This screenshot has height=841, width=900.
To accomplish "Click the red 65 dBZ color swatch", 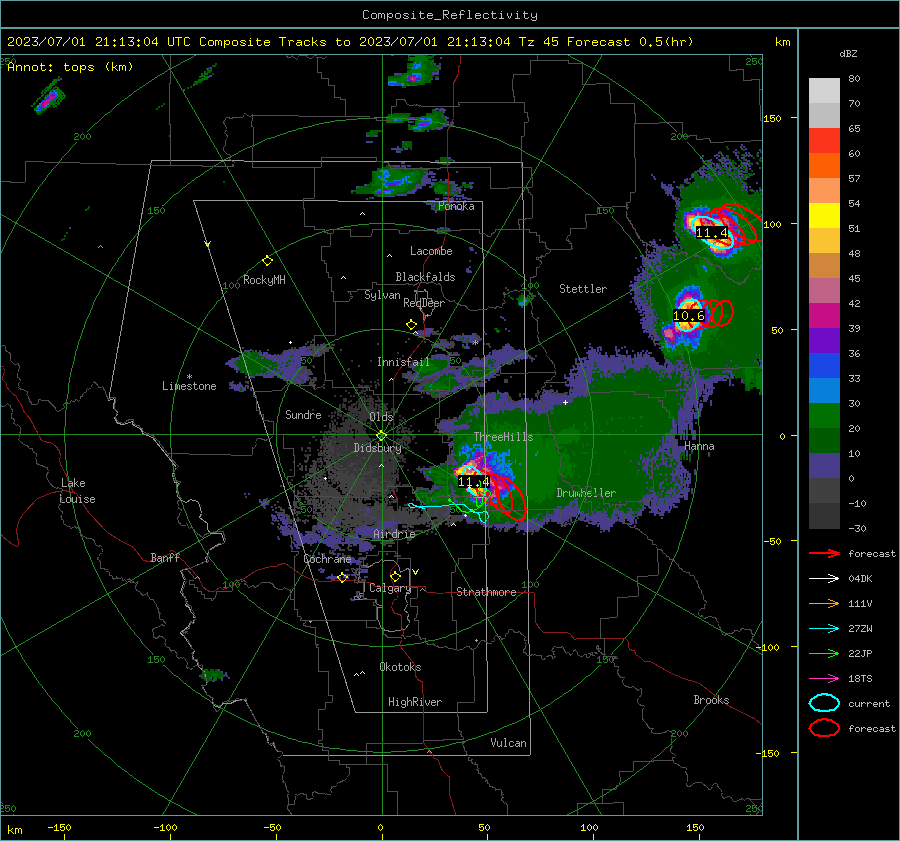I will point(824,141).
